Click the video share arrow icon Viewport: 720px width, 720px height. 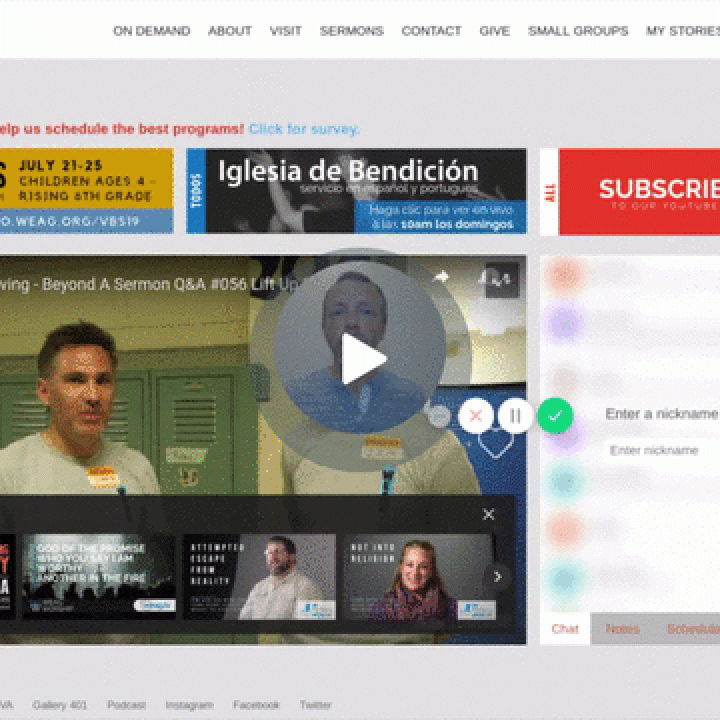(x=440, y=277)
